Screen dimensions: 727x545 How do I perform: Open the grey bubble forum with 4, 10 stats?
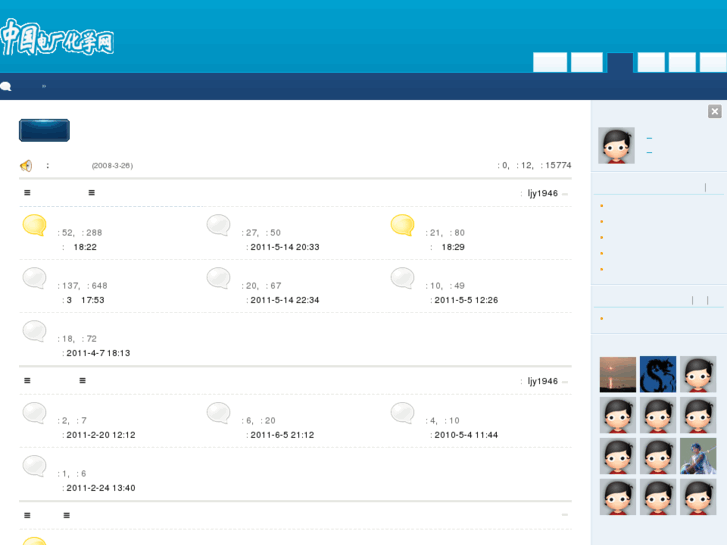tap(402, 413)
